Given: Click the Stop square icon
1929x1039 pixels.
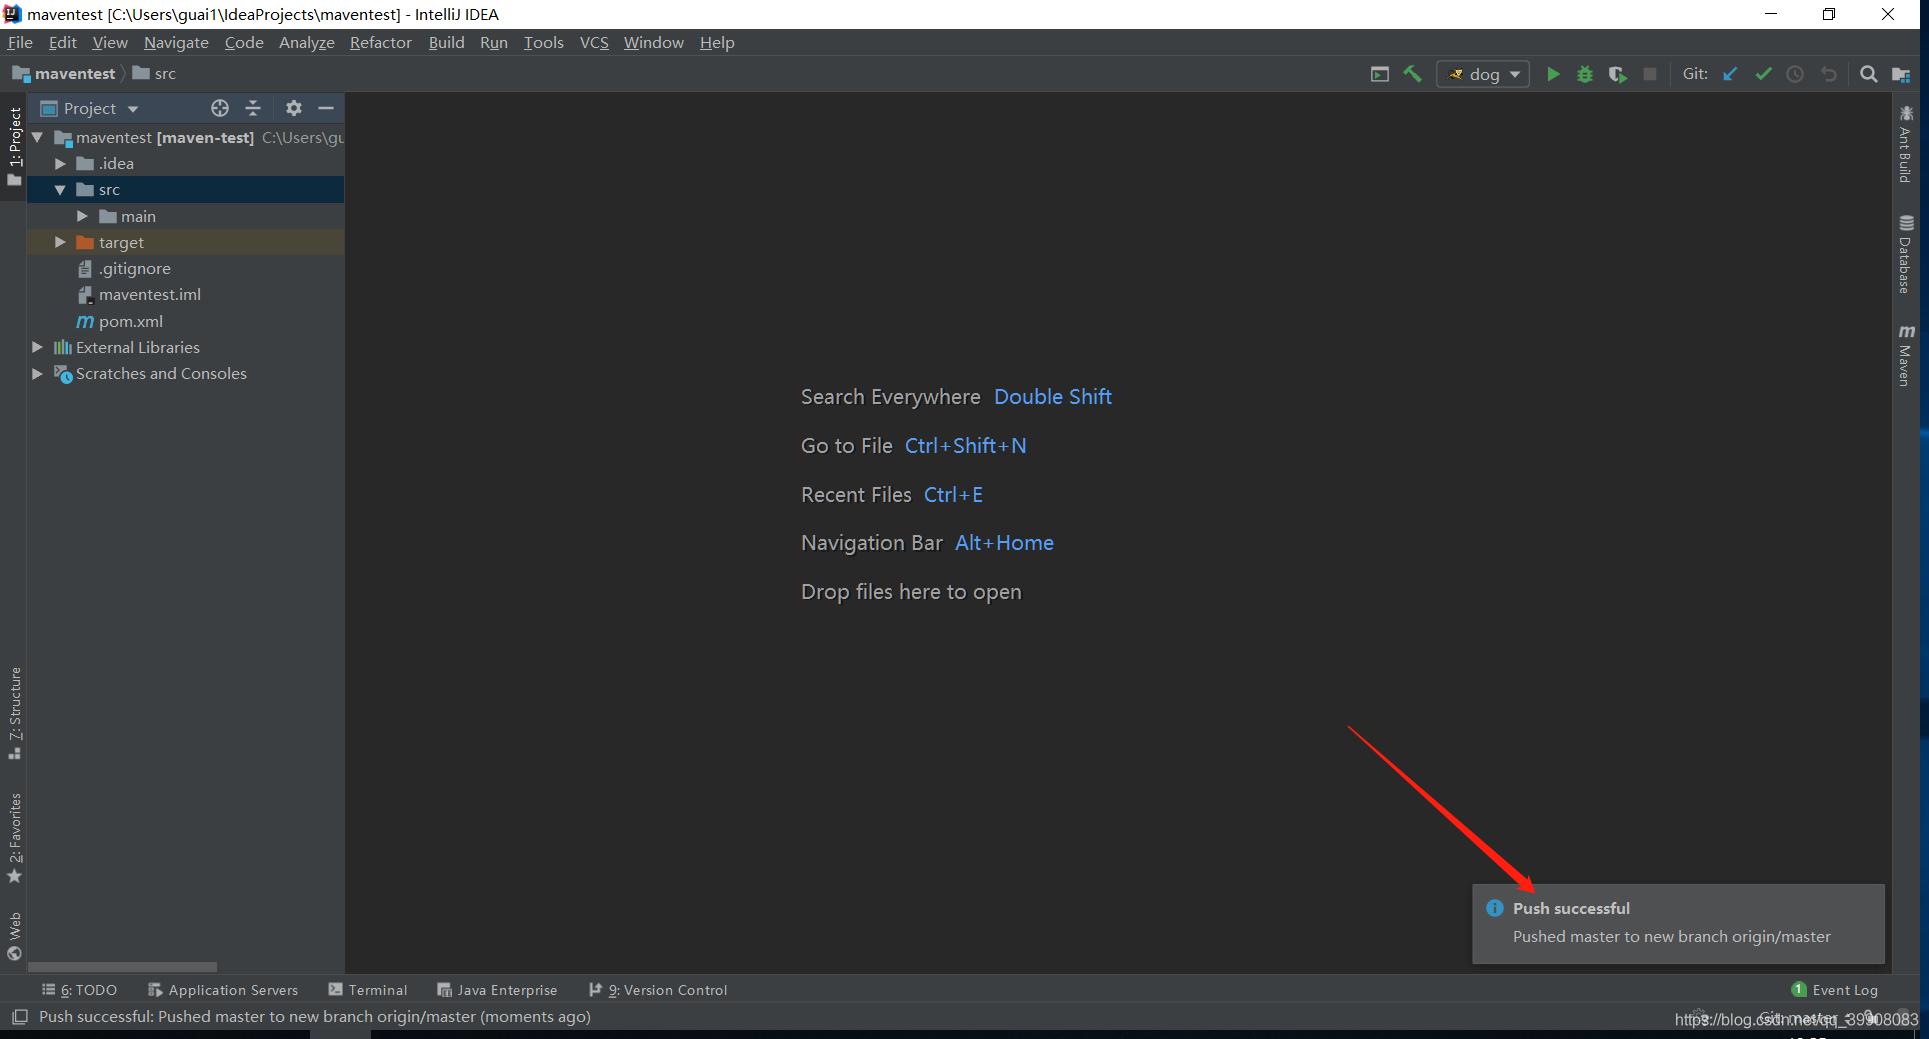Looking at the screenshot, I should click(x=1650, y=74).
